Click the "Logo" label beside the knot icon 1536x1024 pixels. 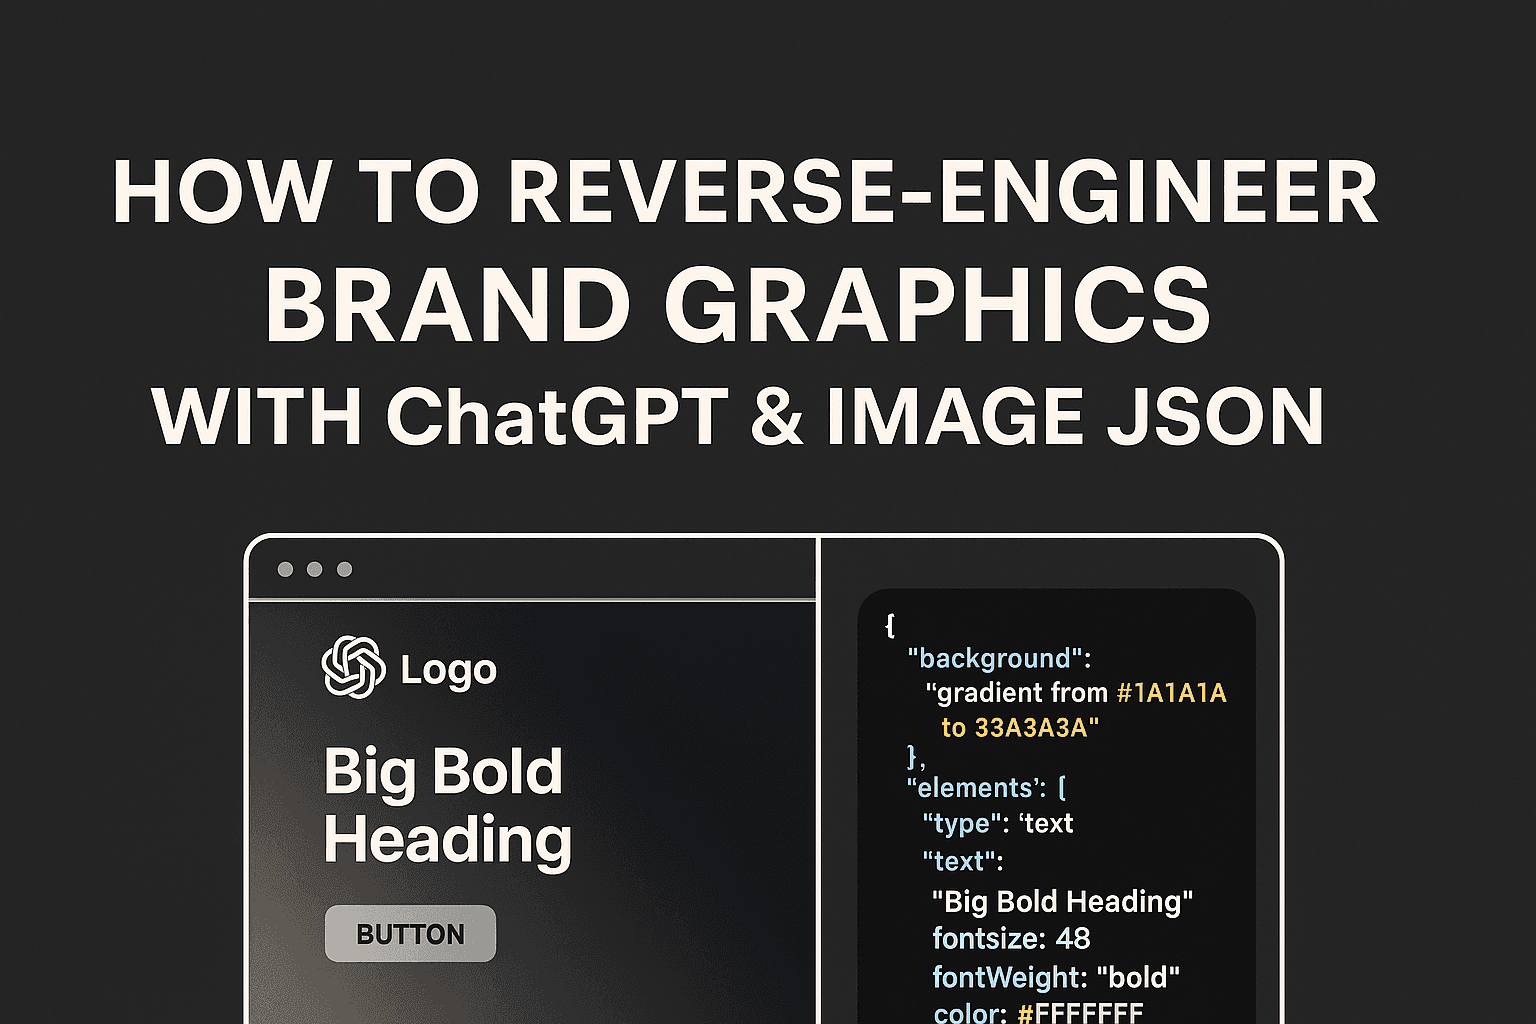tap(449, 670)
